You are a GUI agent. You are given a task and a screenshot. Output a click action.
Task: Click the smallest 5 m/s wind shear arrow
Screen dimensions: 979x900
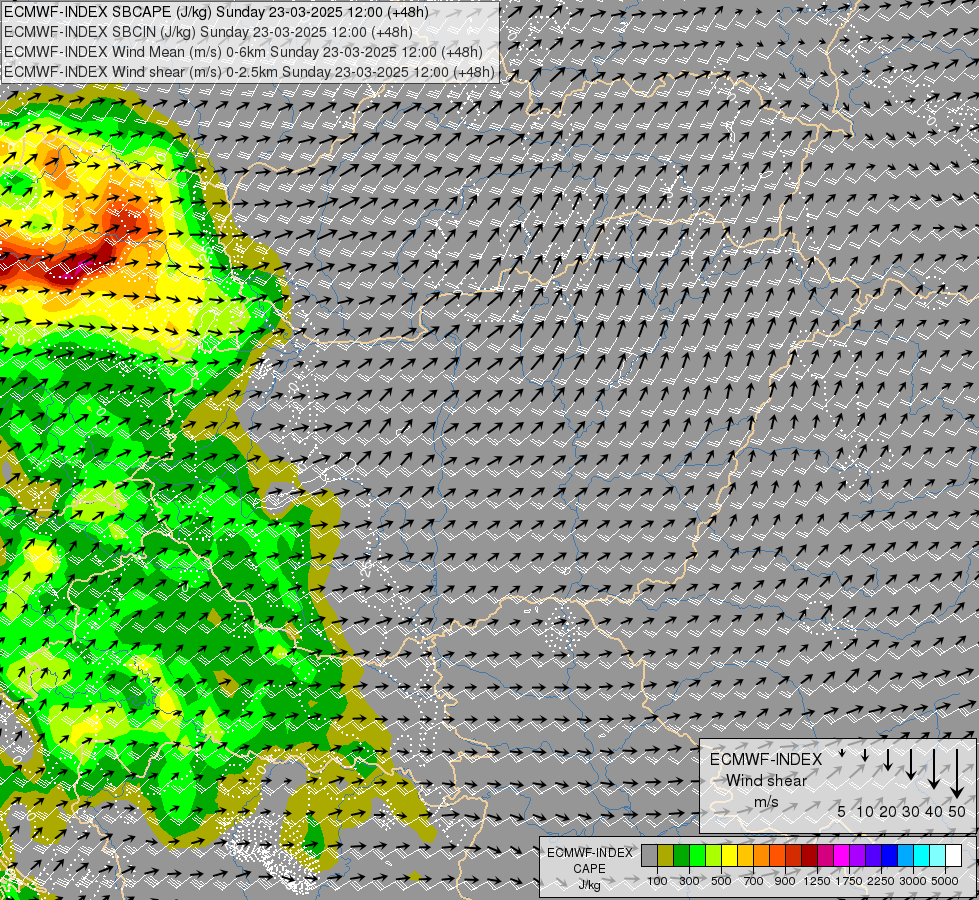pyautogui.click(x=842, y=753)
